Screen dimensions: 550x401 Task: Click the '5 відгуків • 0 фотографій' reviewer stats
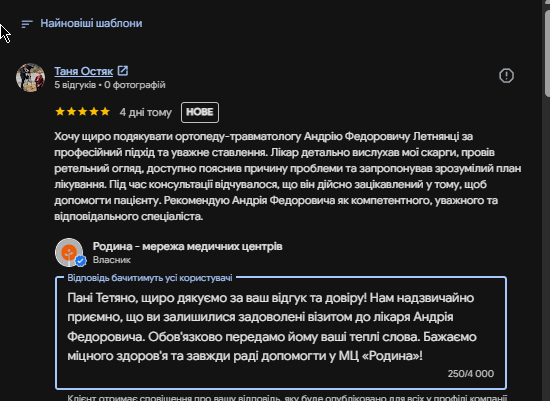tap(110, 85)
